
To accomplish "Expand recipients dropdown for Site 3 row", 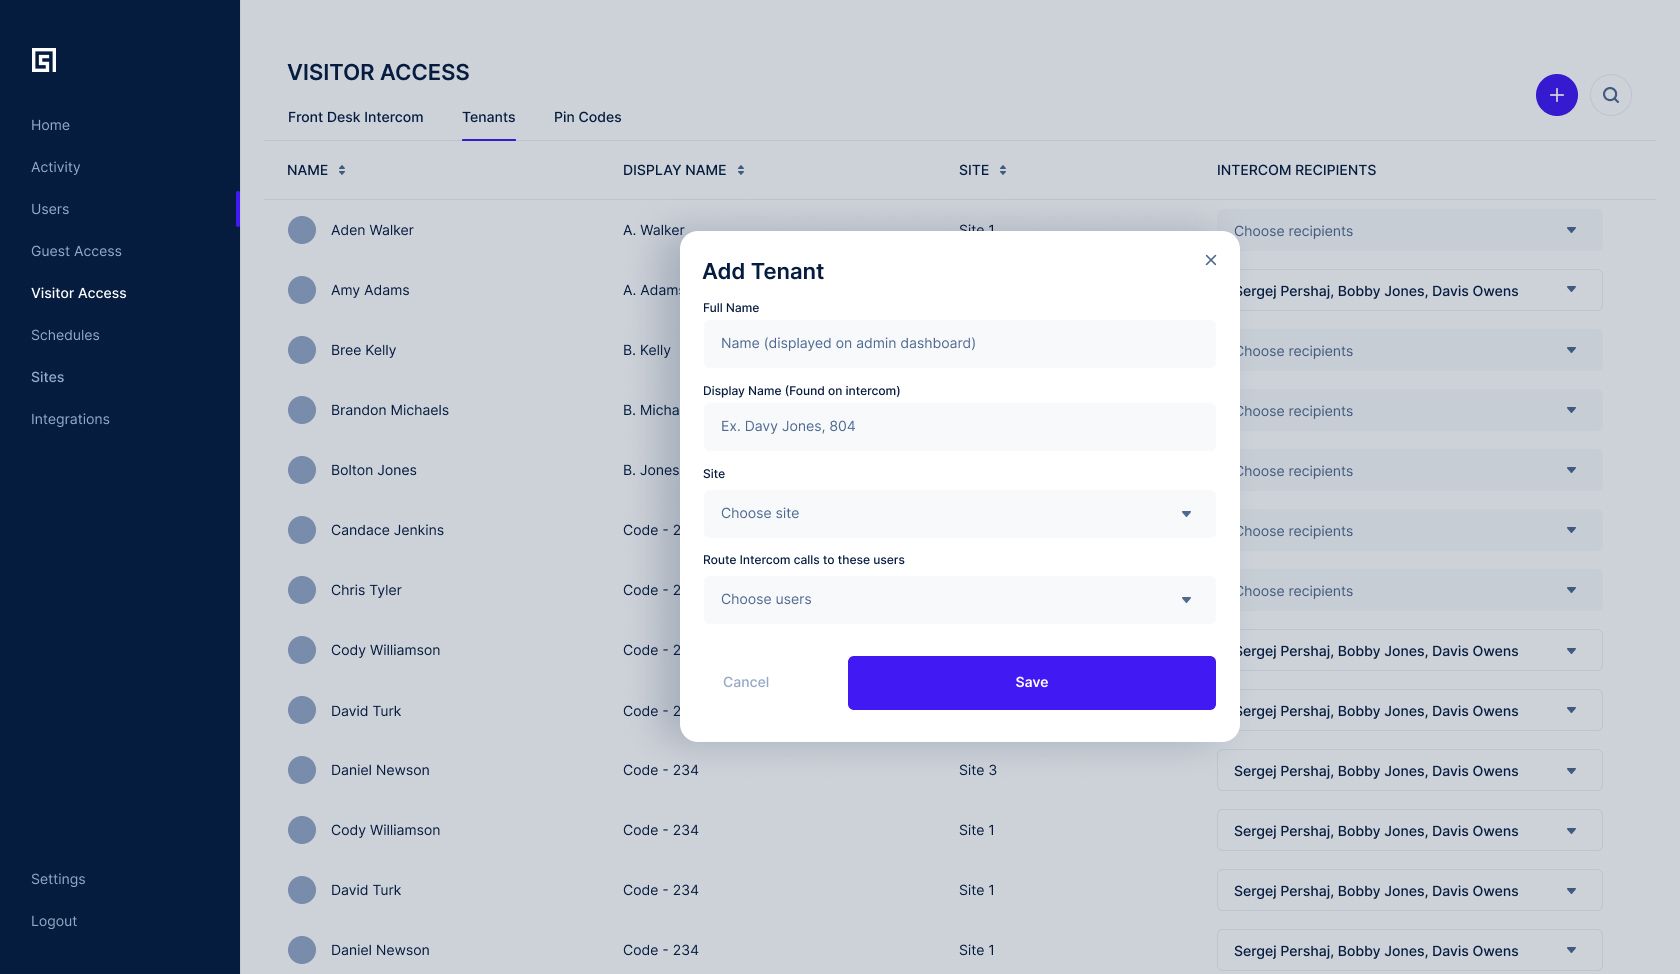I will [1571, 771].
